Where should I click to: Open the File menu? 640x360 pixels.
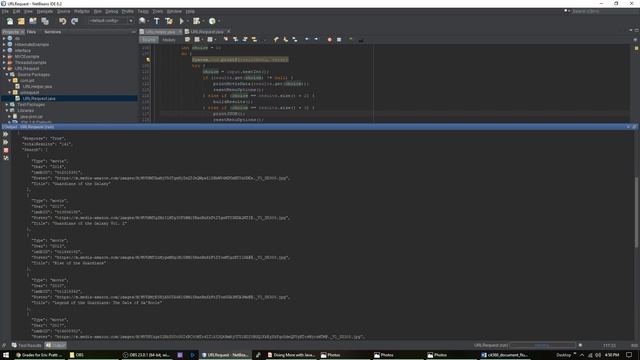(x=5, y=11)
